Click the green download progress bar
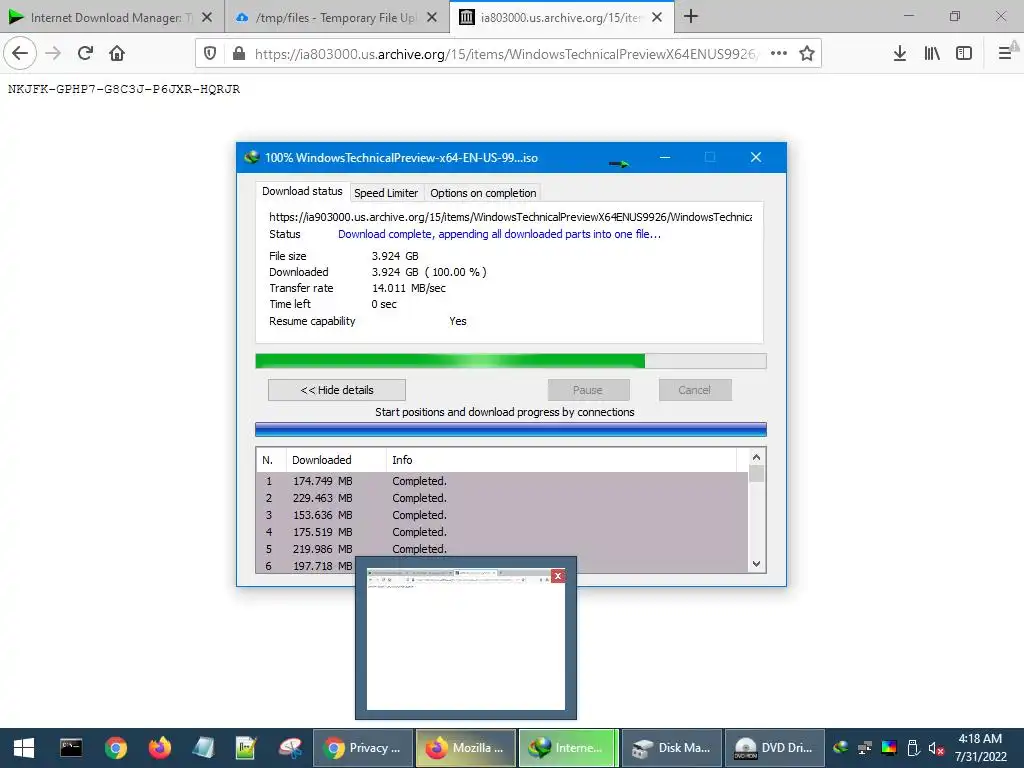 pos(511,361)
